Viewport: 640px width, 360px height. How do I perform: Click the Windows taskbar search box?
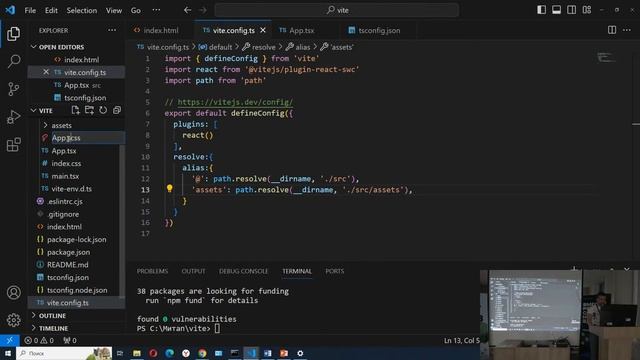click(x=64, y=353)
